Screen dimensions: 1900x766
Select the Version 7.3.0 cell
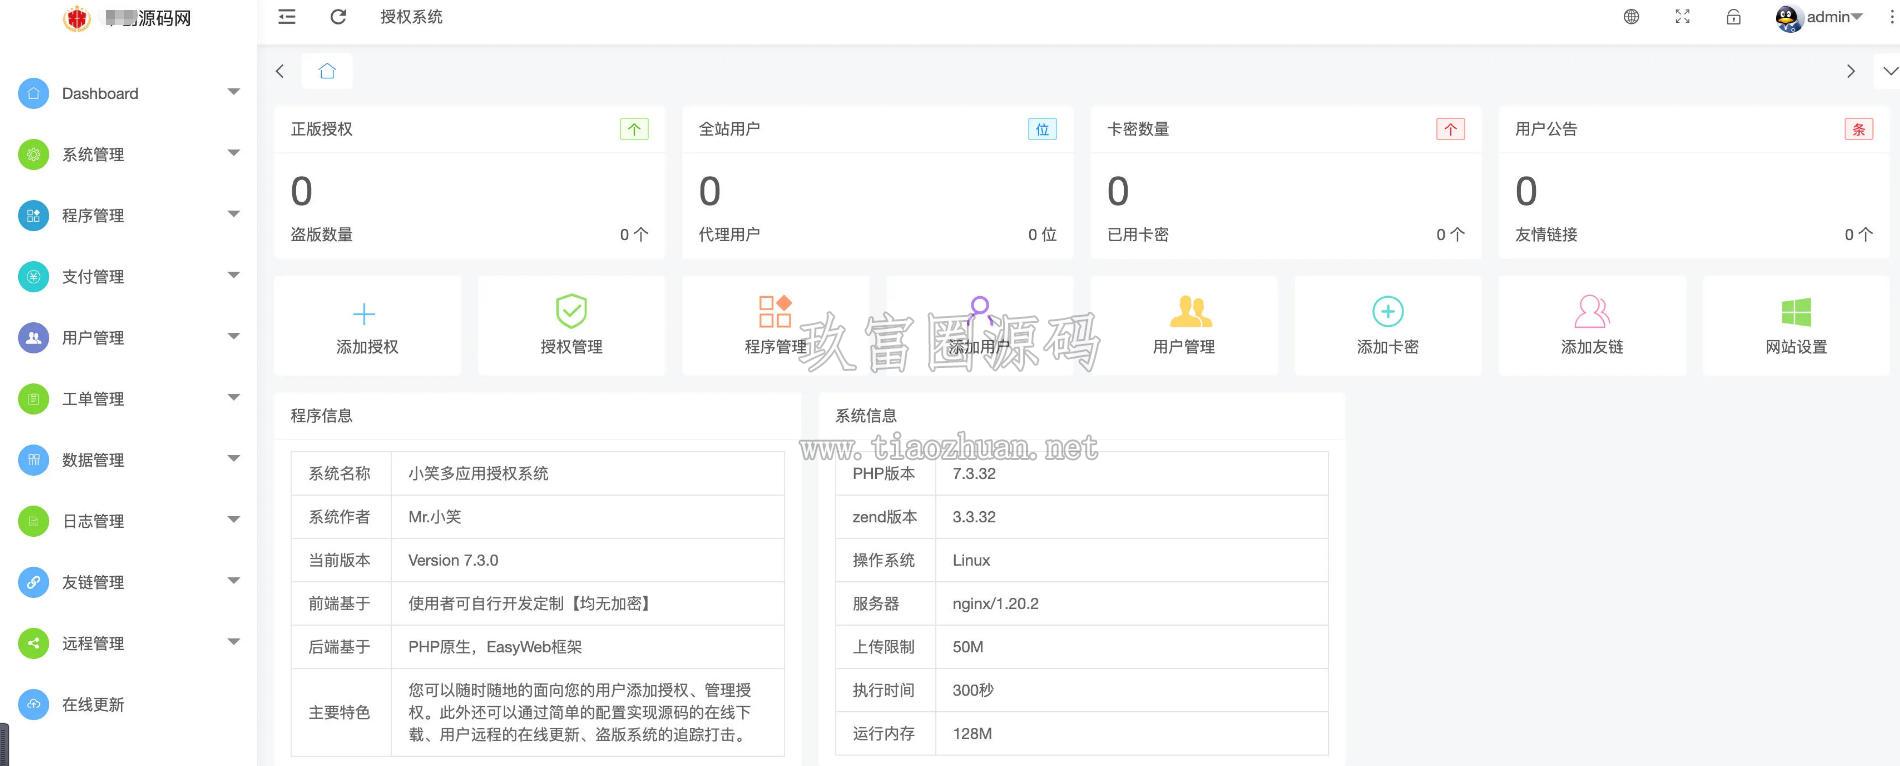(x=587, y=560)
